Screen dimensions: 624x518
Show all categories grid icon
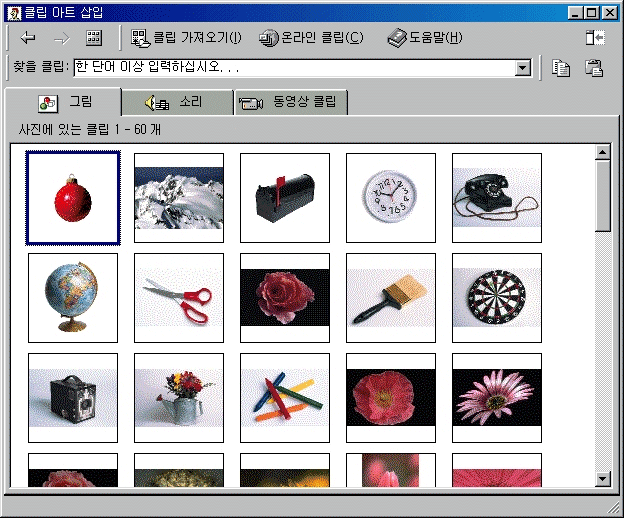[x=94, y=38]
